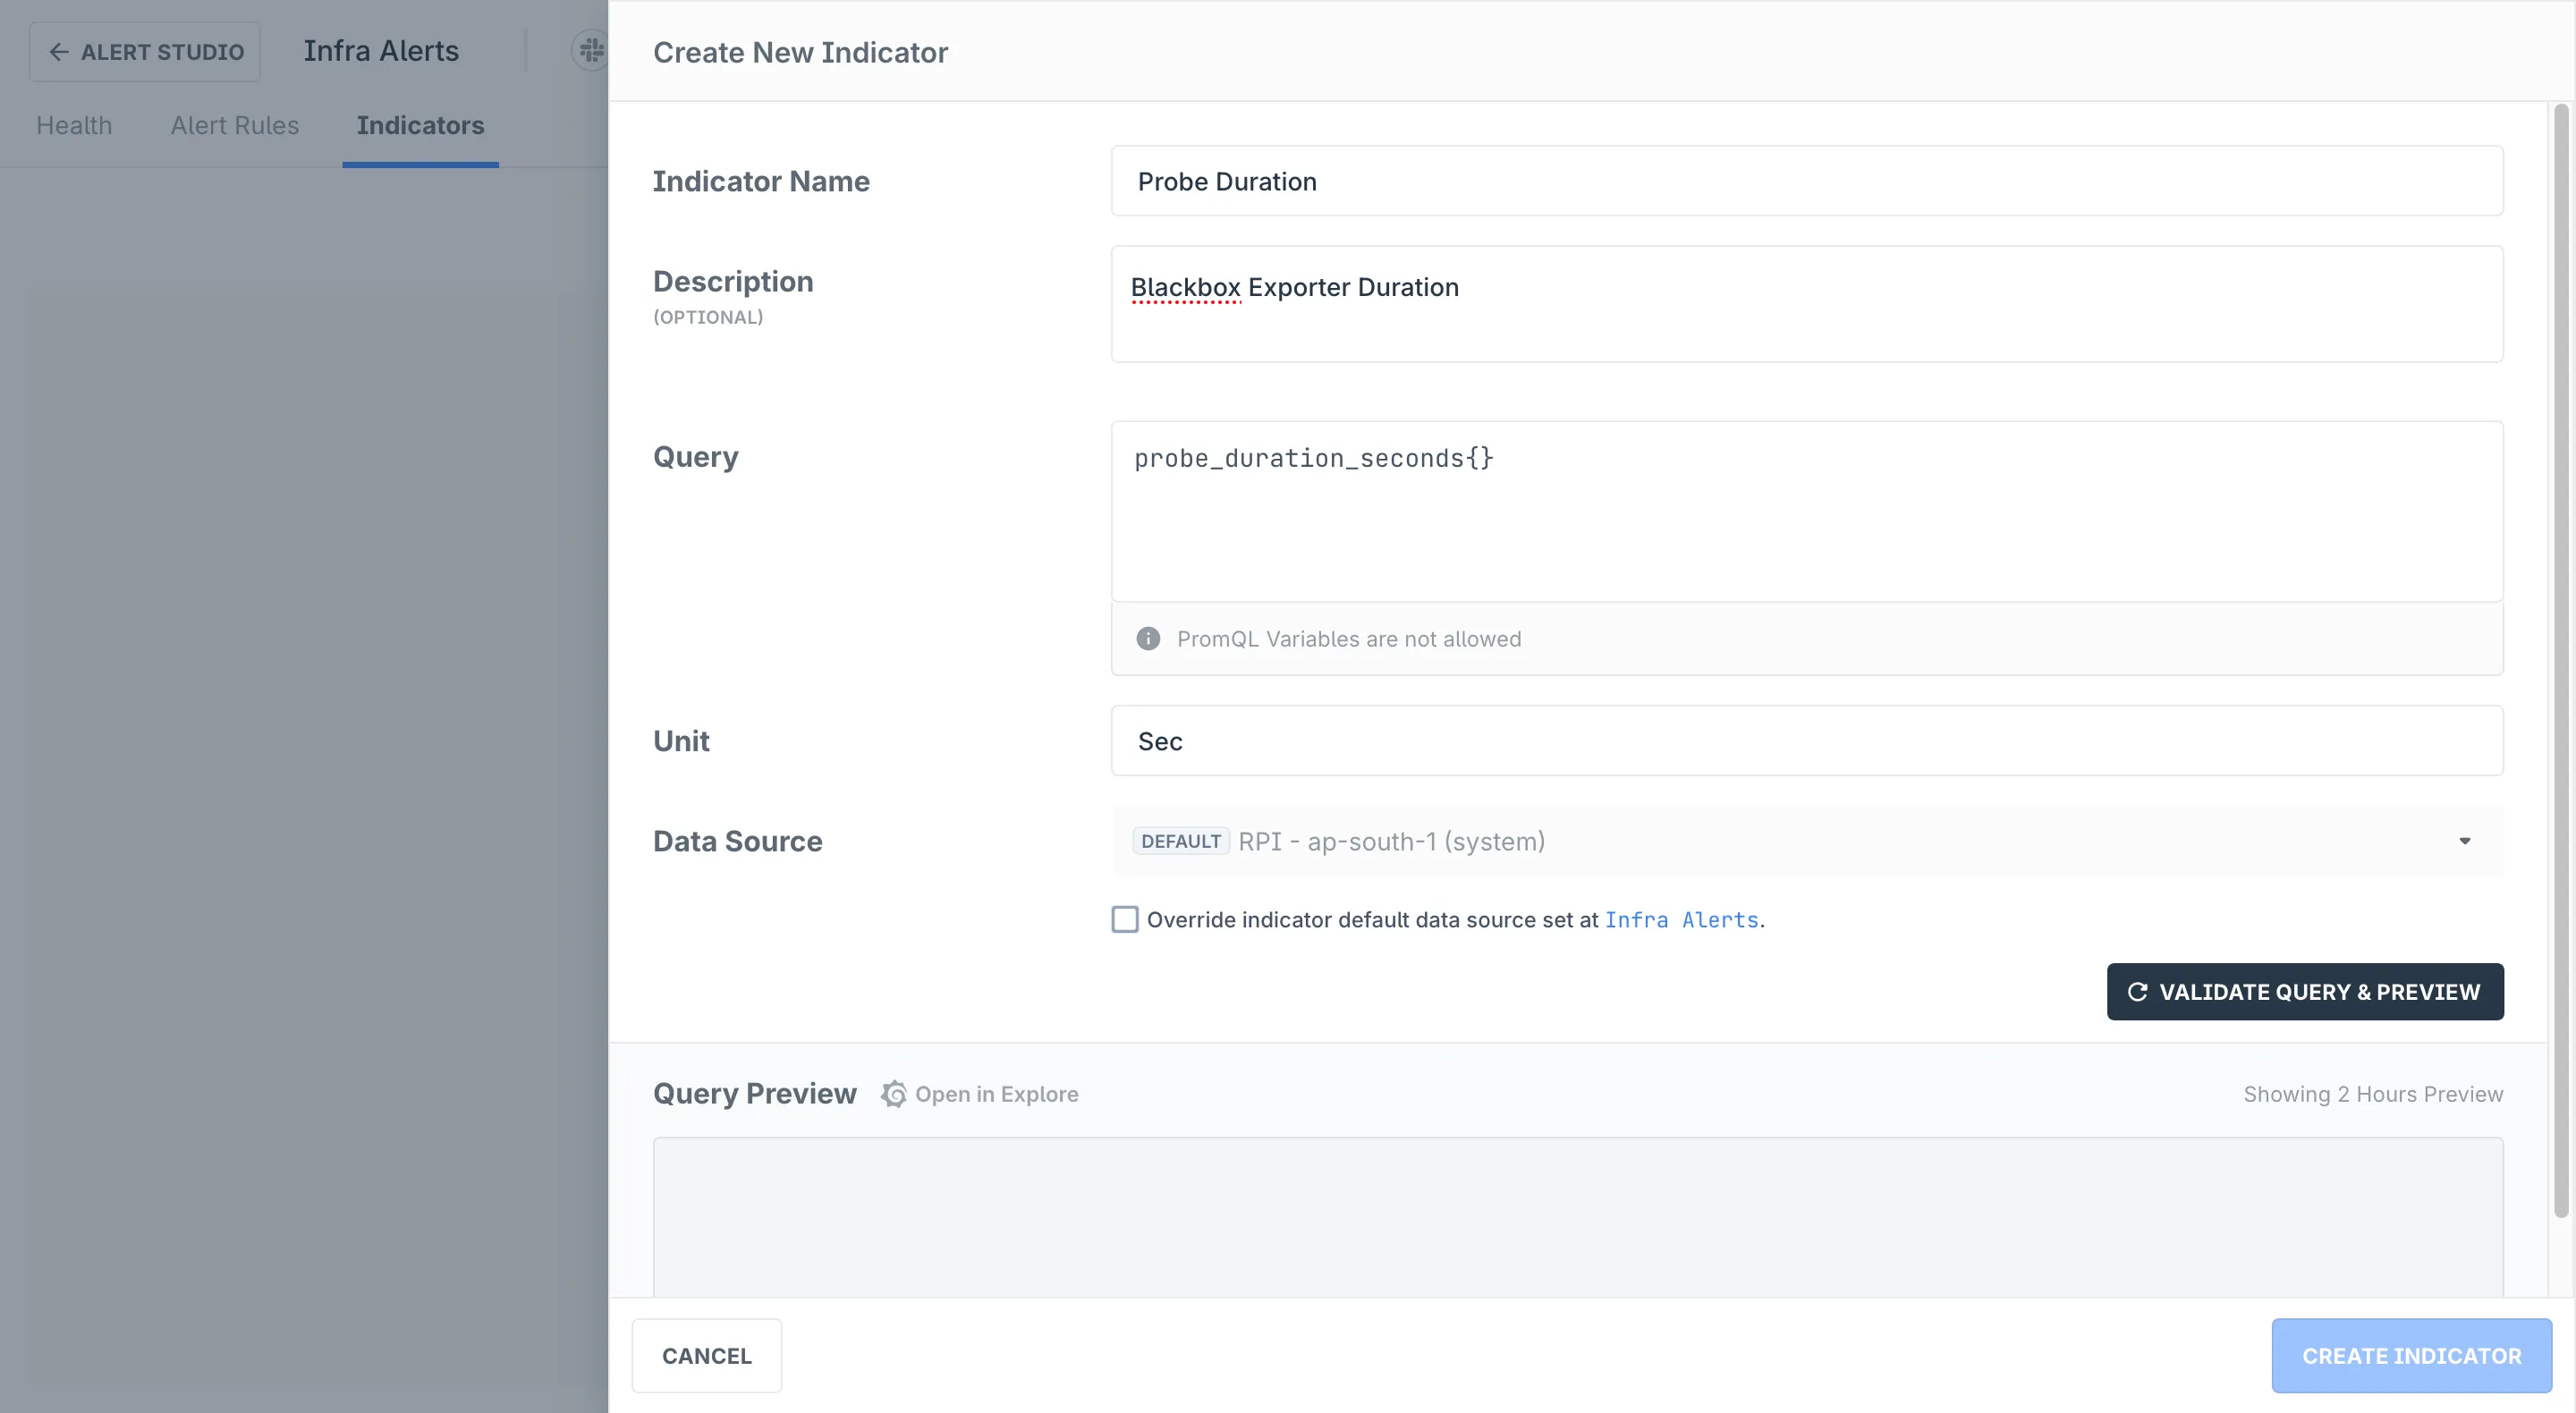Click the vertical scrollbar of the form
Screen dimensions: 2576x1413
pos(2560,660)
